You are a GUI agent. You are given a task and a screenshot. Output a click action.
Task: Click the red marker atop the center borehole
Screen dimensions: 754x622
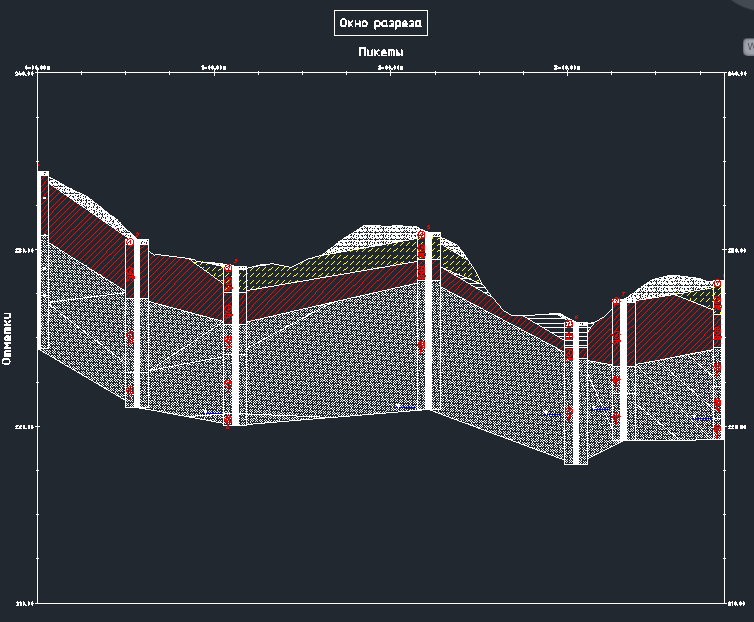click(x=422, y=234)
